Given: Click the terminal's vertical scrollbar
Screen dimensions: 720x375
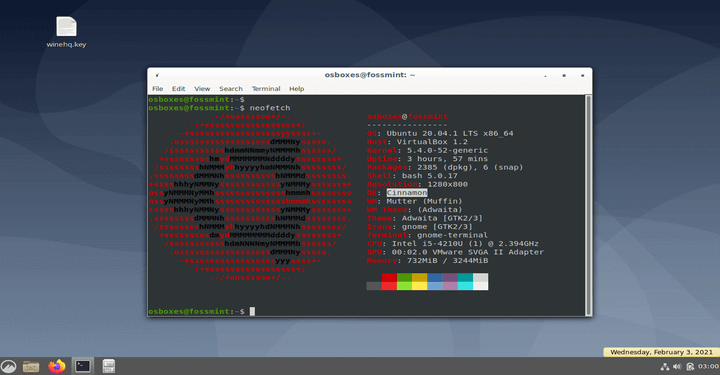Looking at the screenshot, I should pos(588,205).
